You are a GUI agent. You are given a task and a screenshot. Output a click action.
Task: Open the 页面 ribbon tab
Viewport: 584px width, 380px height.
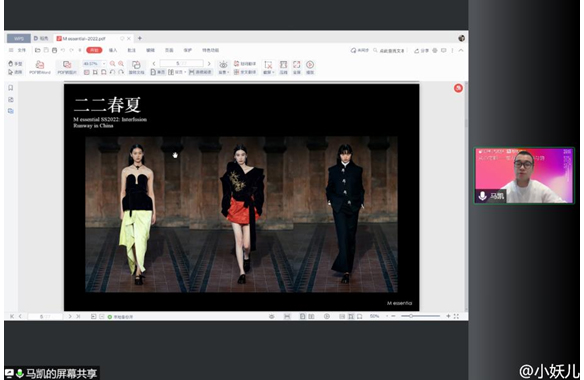(169, 50)
